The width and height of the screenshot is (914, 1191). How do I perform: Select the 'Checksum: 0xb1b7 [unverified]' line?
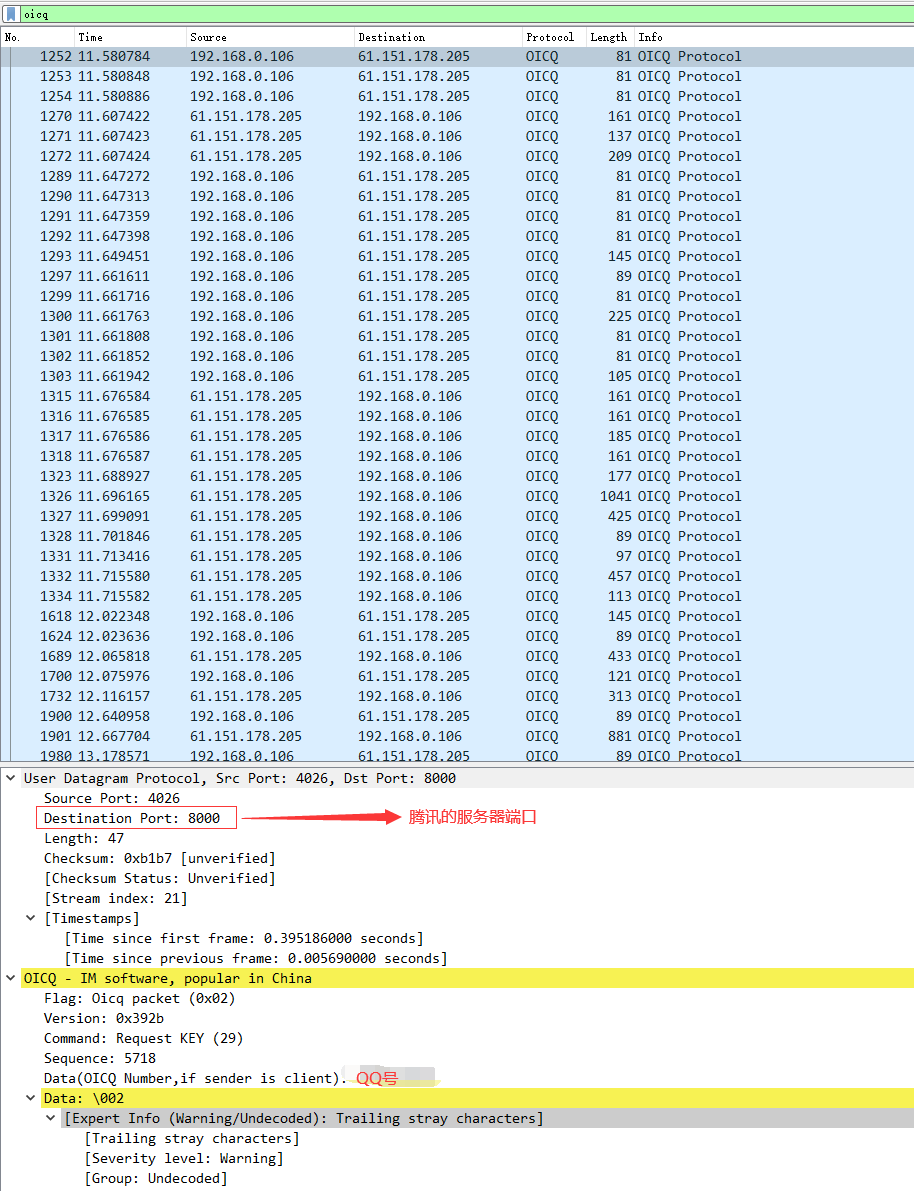click(160, 858)
